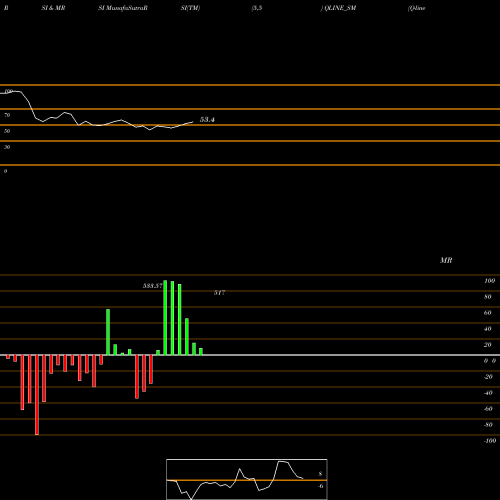Viewport: 500px width, 500px height.
Task: Click the -100 axis label in MR panel
Action: [489, 441]
